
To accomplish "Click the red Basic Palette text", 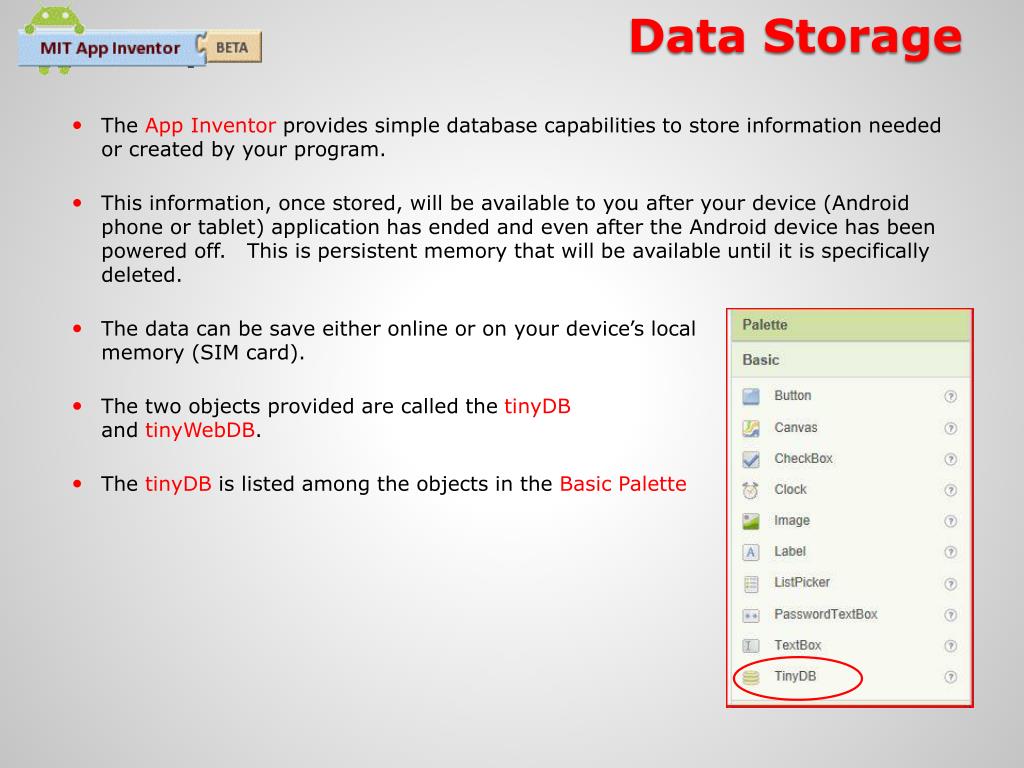I will click(x=623, y=484).
